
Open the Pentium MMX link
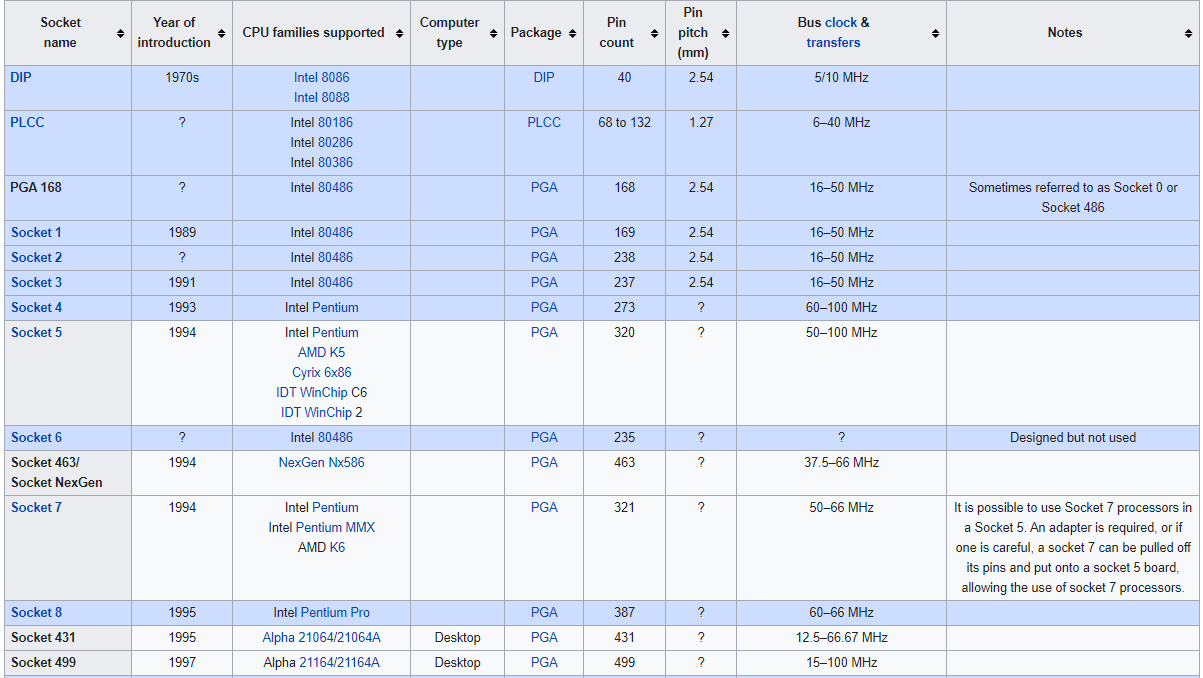(x=335, y=527)
